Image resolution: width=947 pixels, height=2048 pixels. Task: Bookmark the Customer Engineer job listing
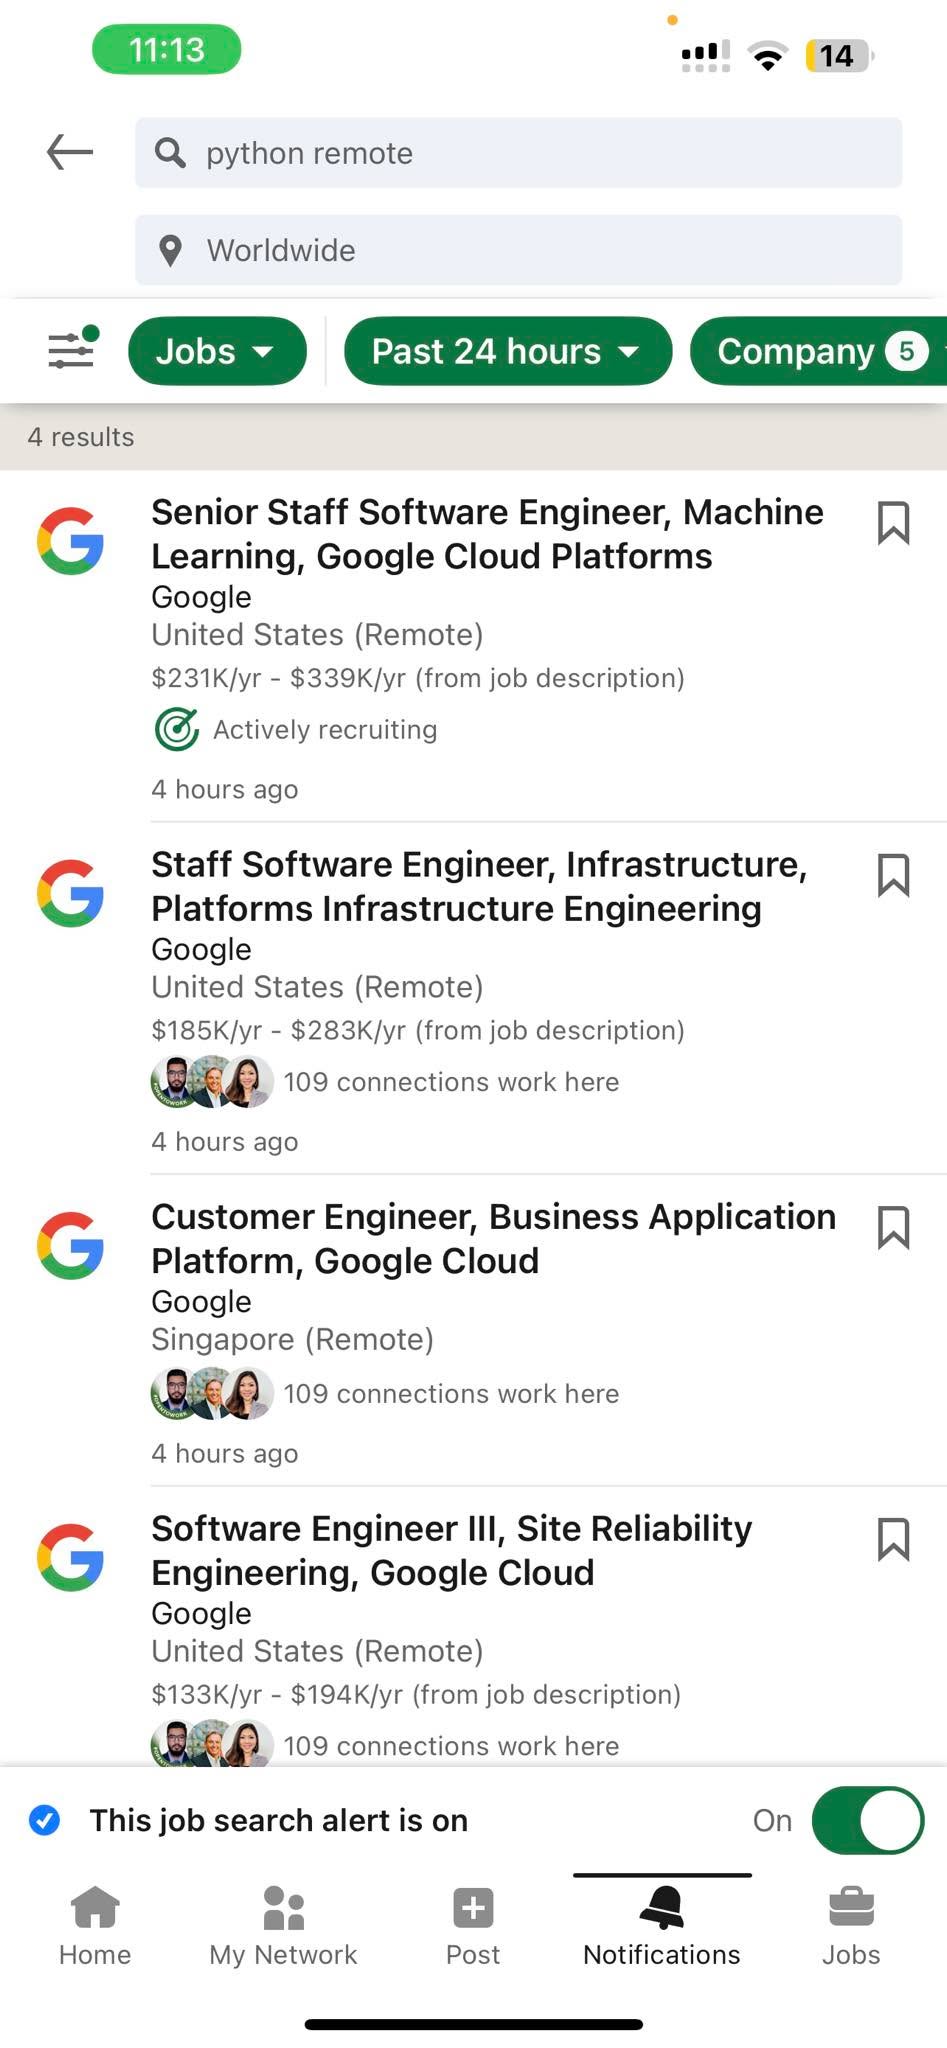892,1227
